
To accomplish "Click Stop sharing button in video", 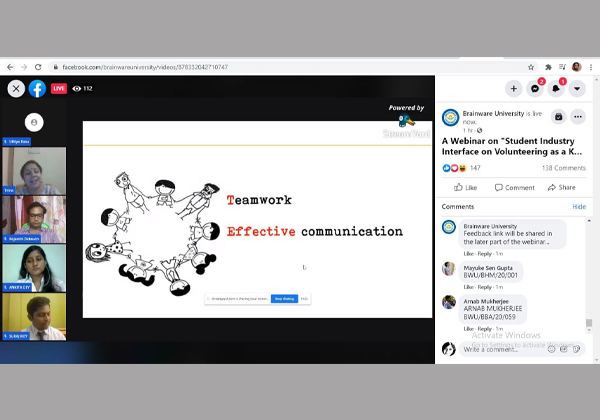I will click(x=284, y=298).
